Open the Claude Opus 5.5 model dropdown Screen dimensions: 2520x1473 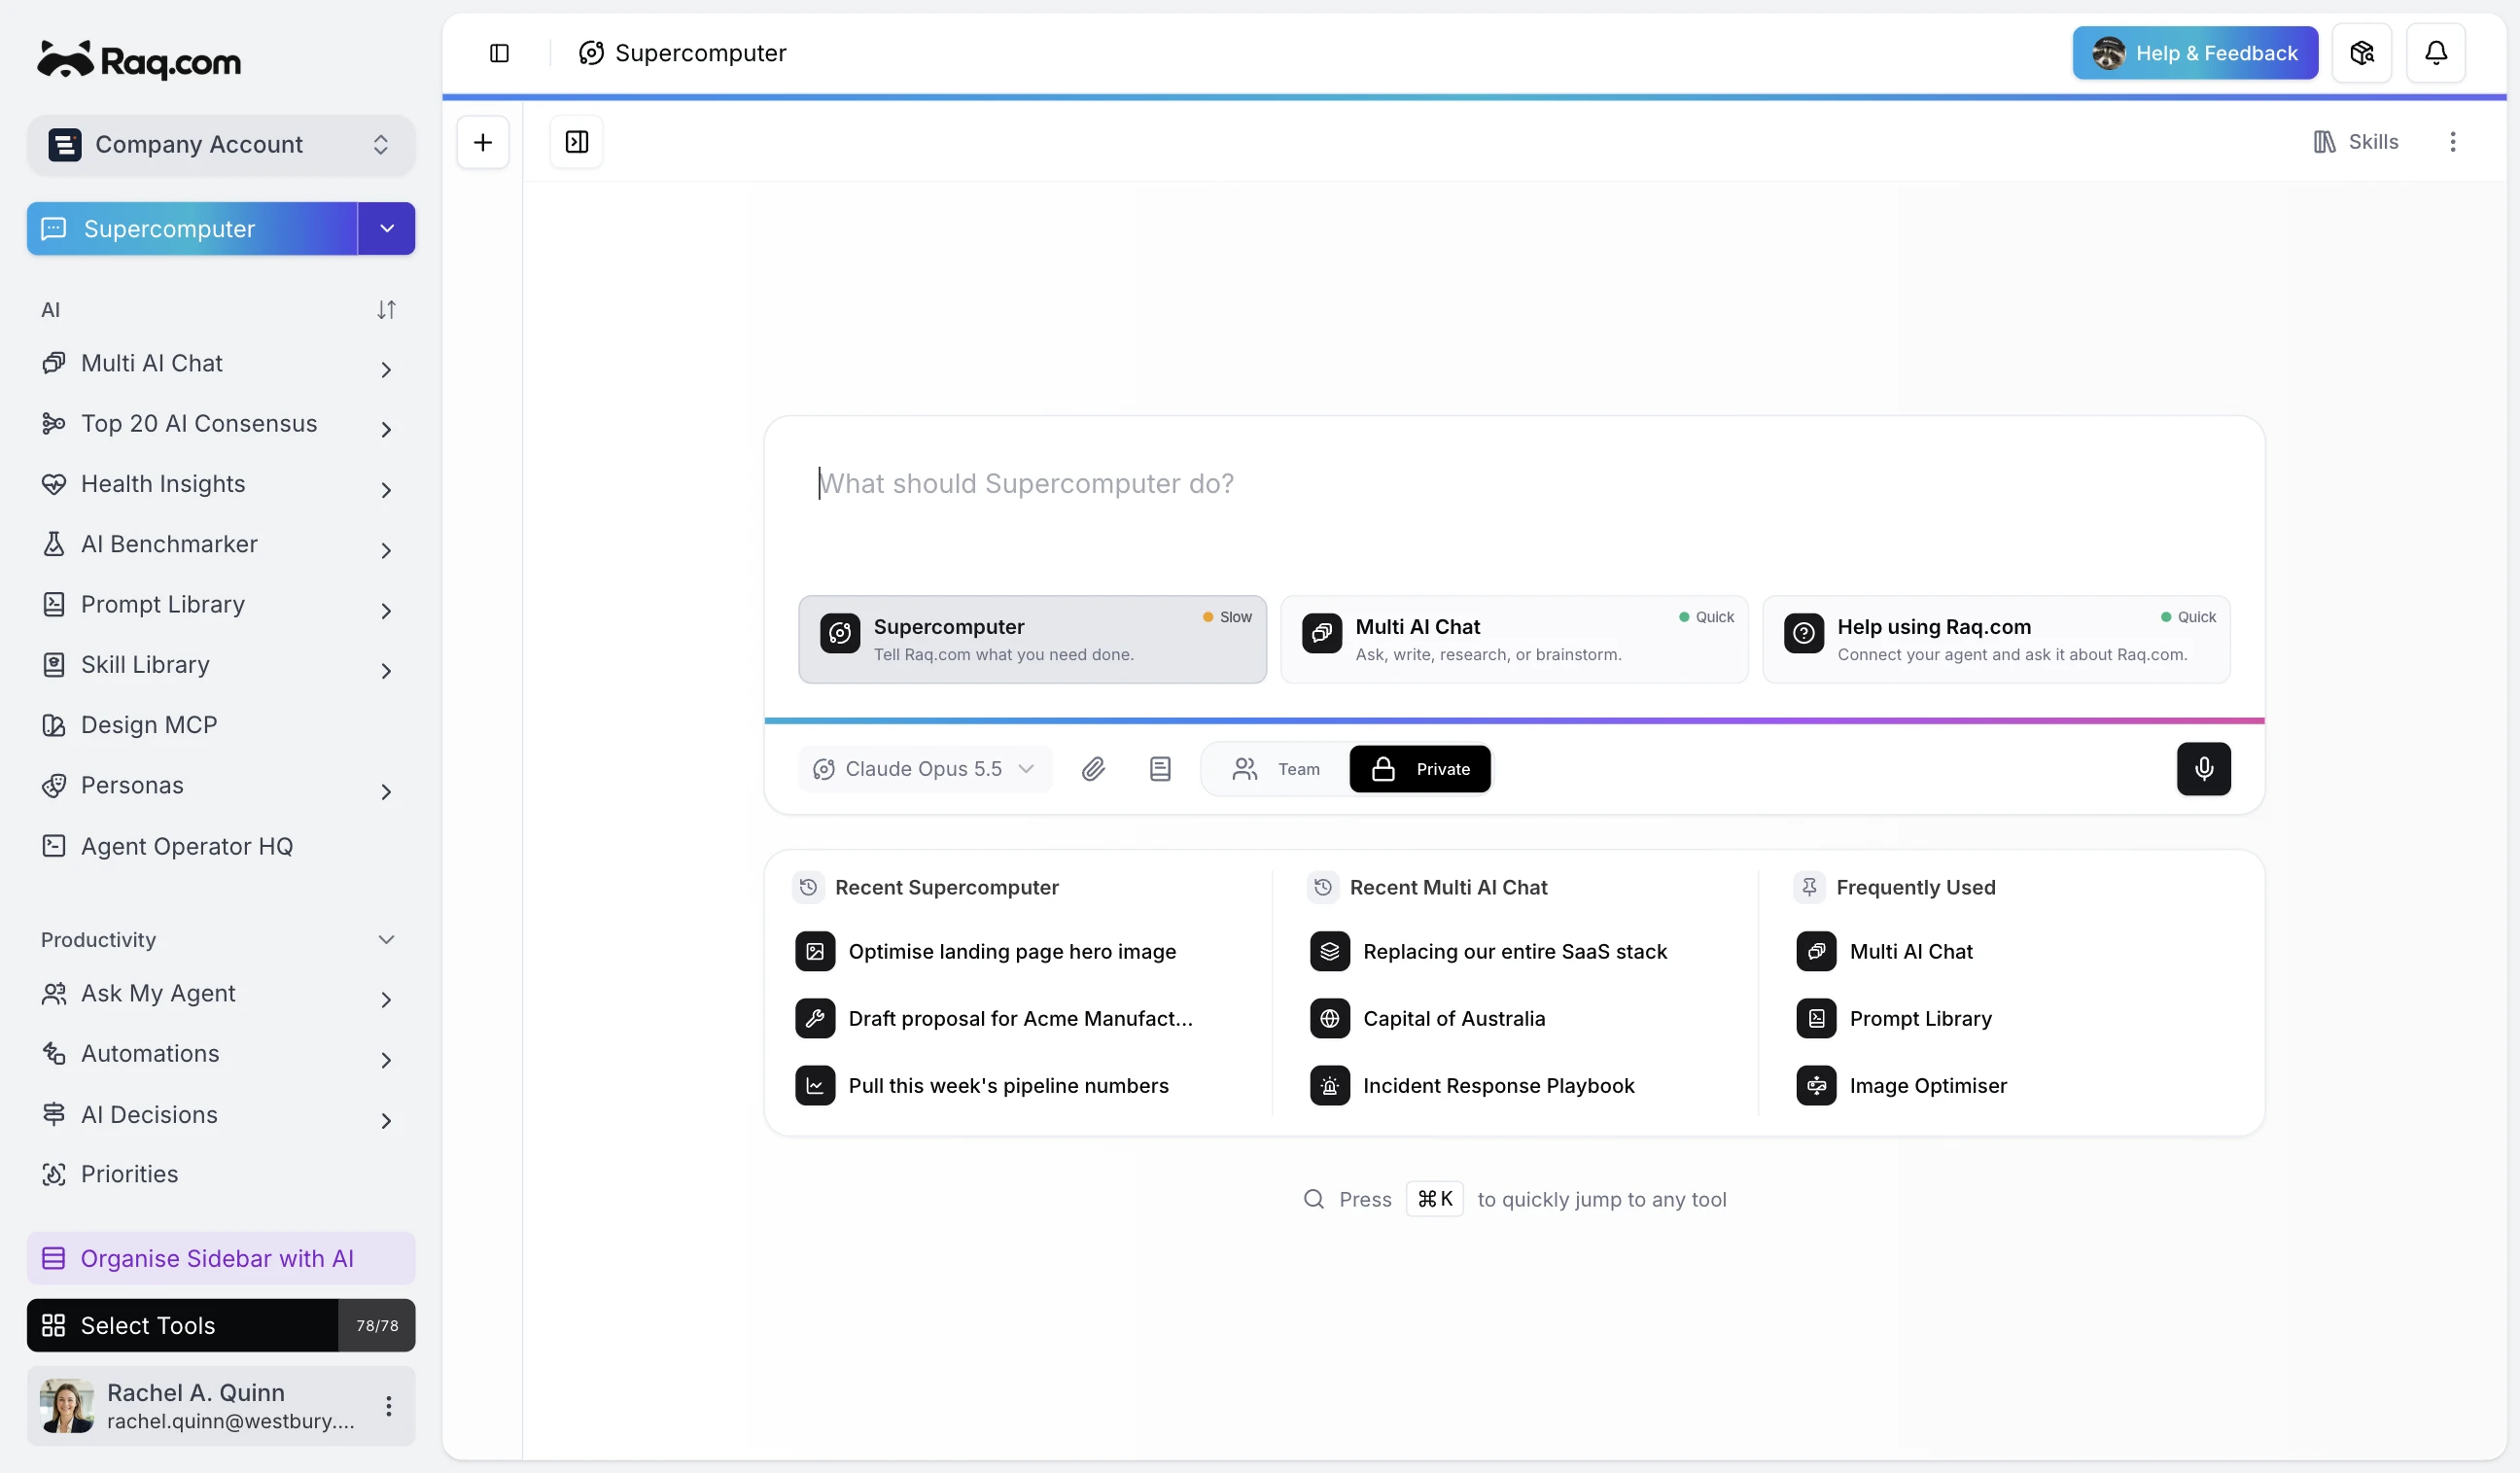[925, 768]
